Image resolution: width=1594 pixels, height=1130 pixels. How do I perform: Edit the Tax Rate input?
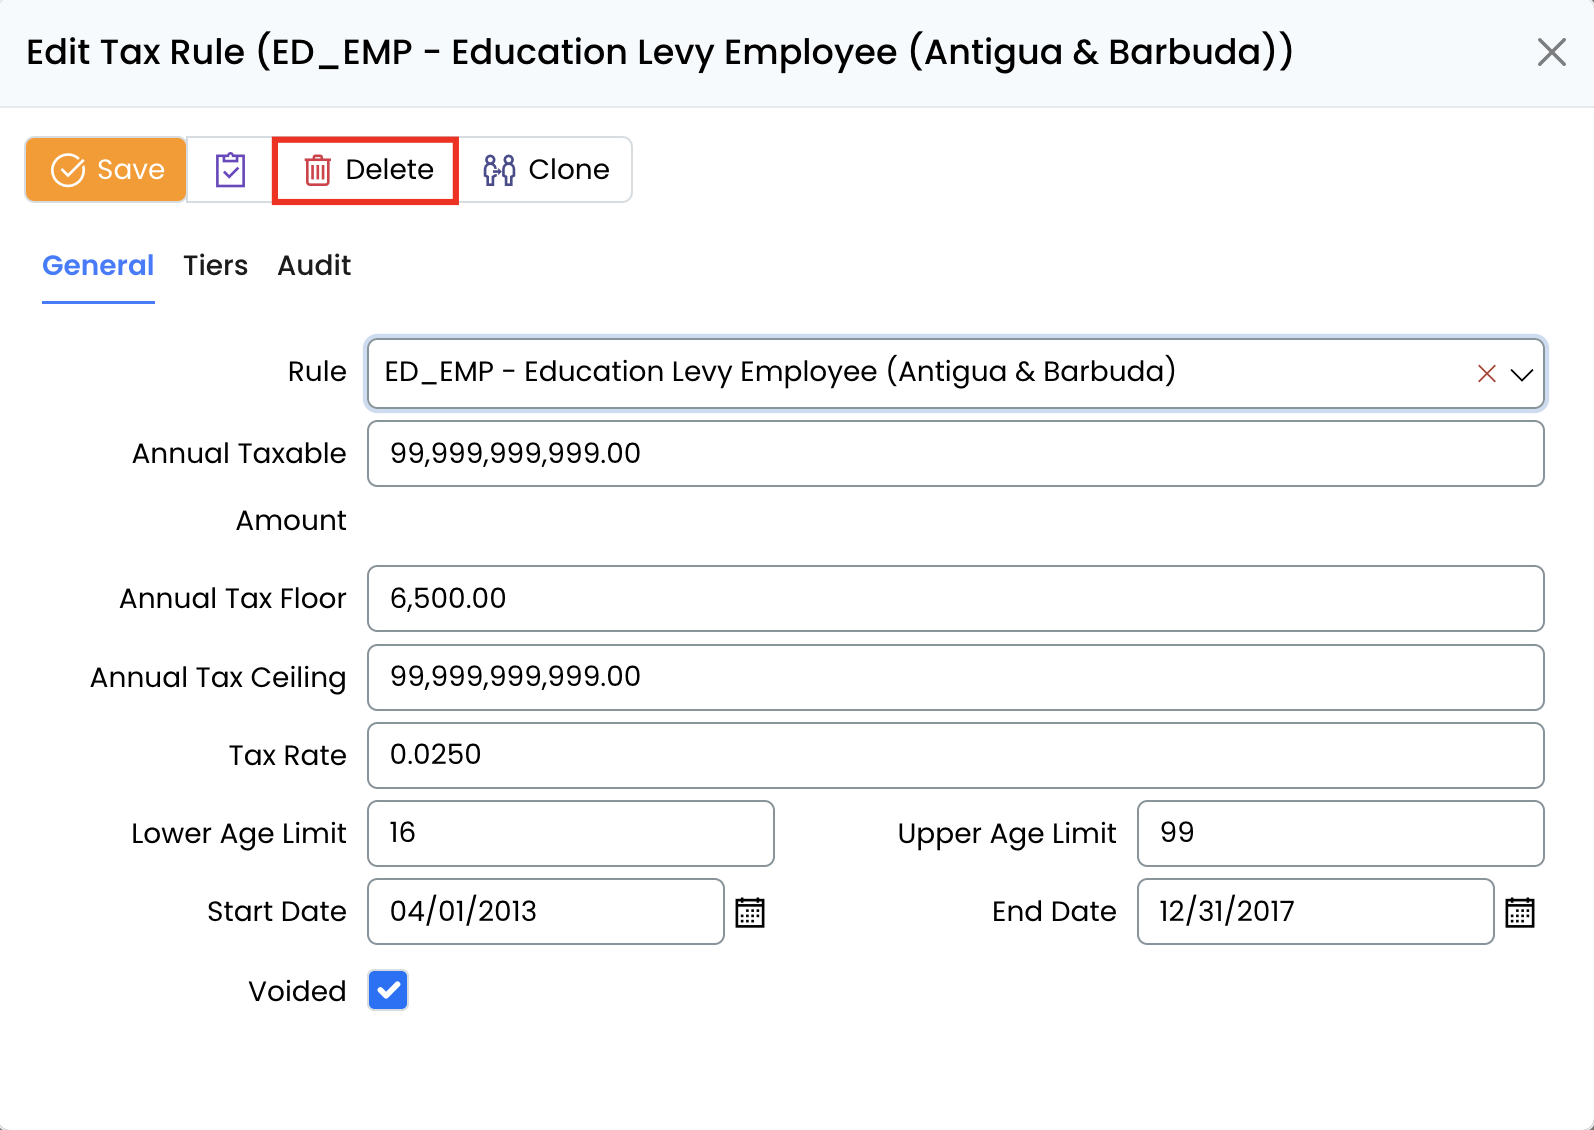(955, 755)
